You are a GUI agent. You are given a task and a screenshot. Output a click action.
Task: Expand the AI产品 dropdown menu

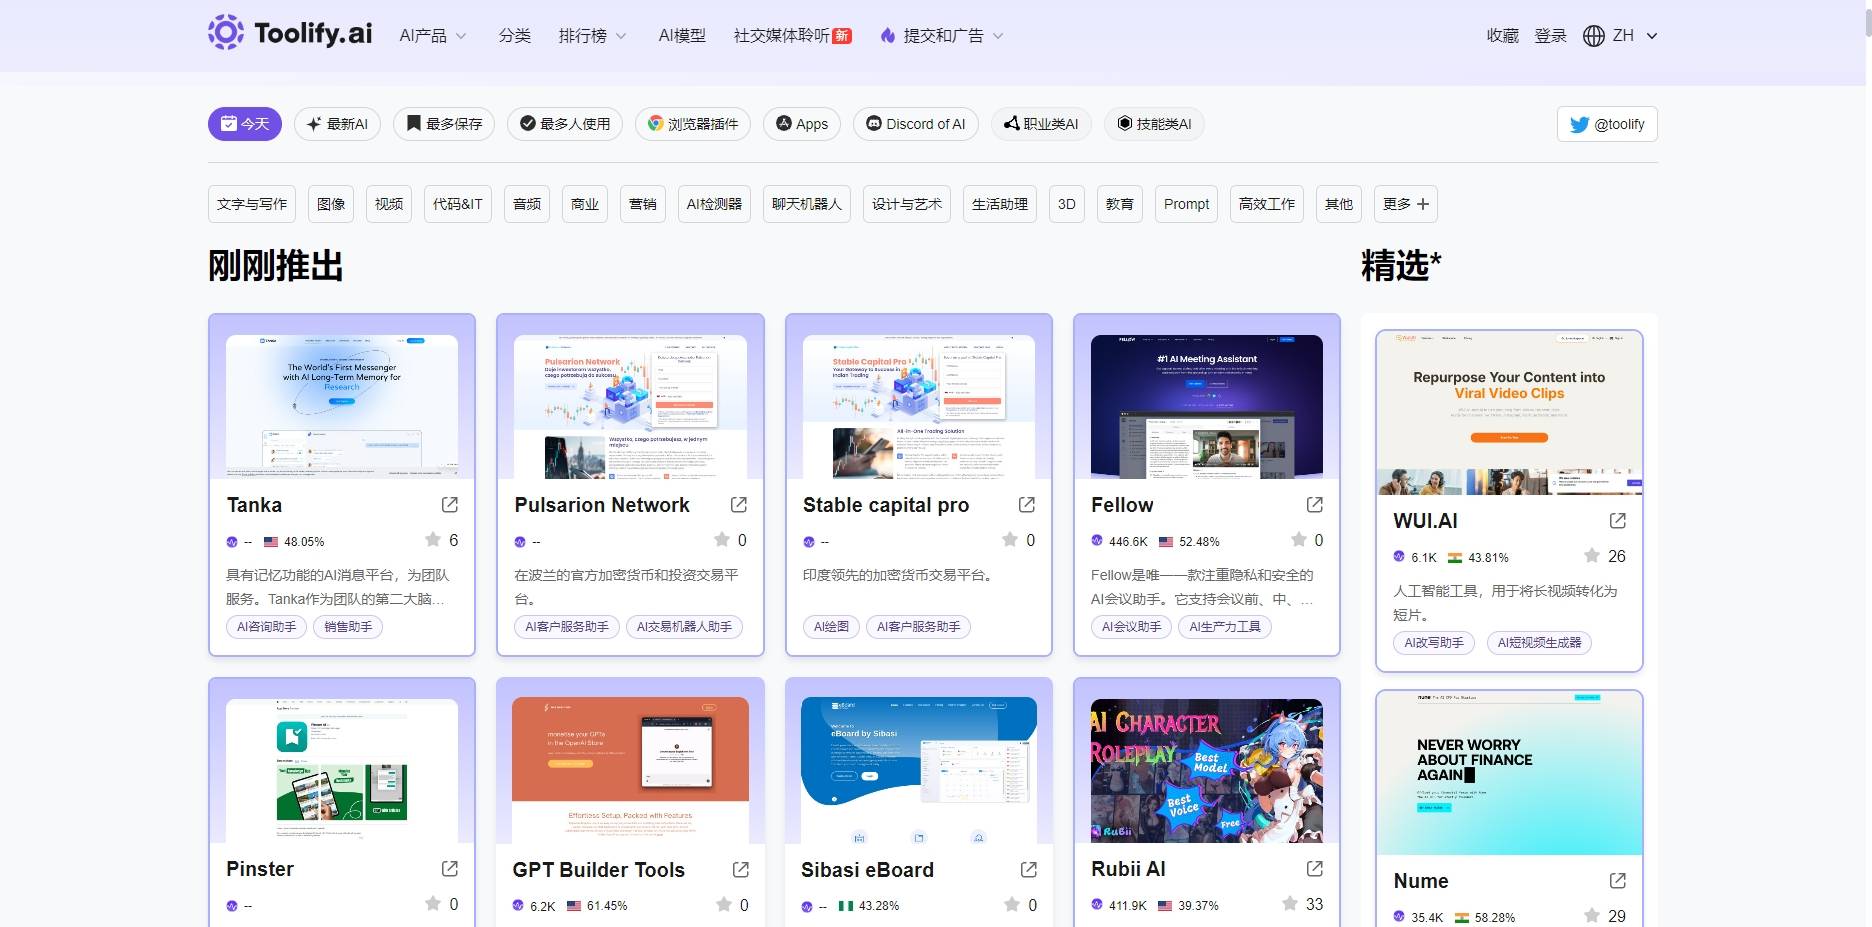[433, 36]
